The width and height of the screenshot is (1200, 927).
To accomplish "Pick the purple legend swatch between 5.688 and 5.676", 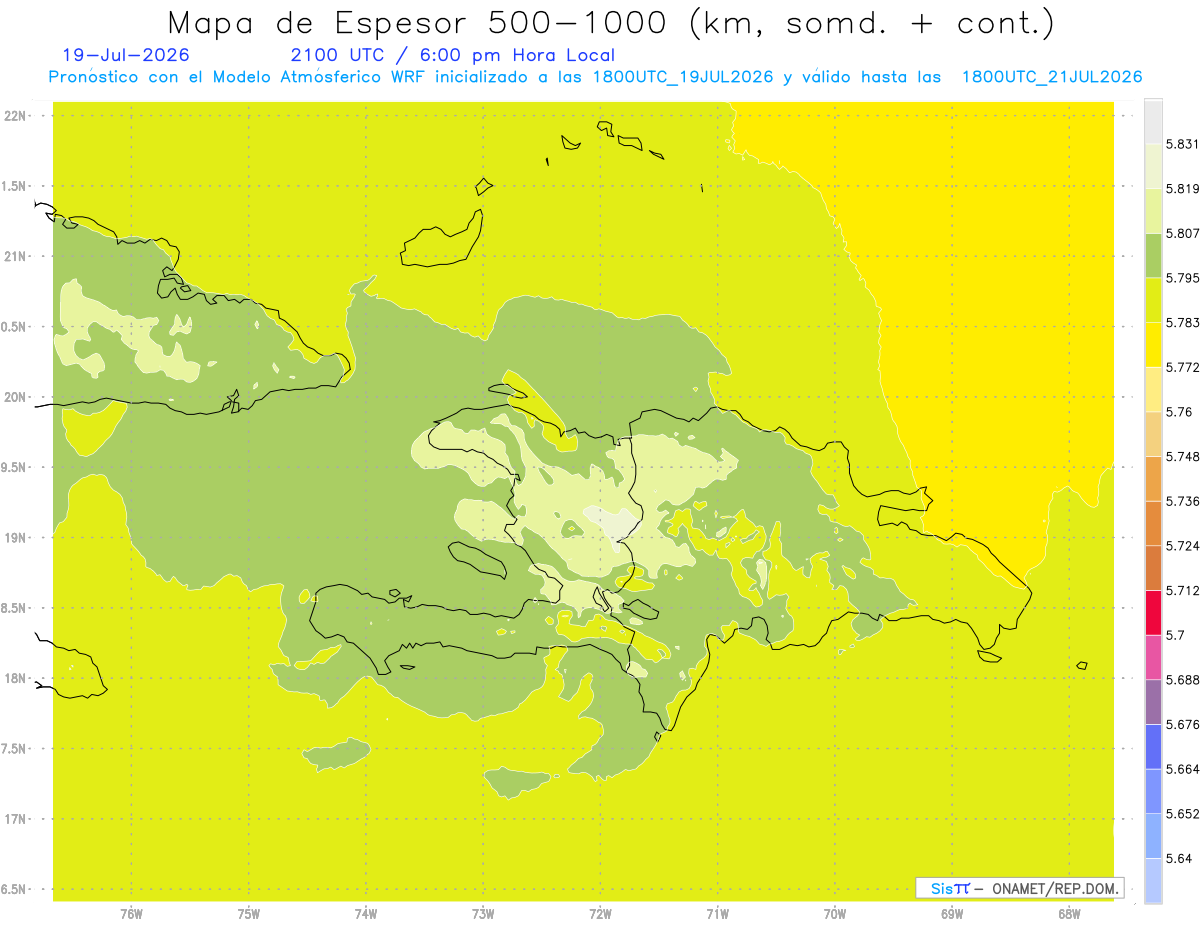I will (1153, 702).
